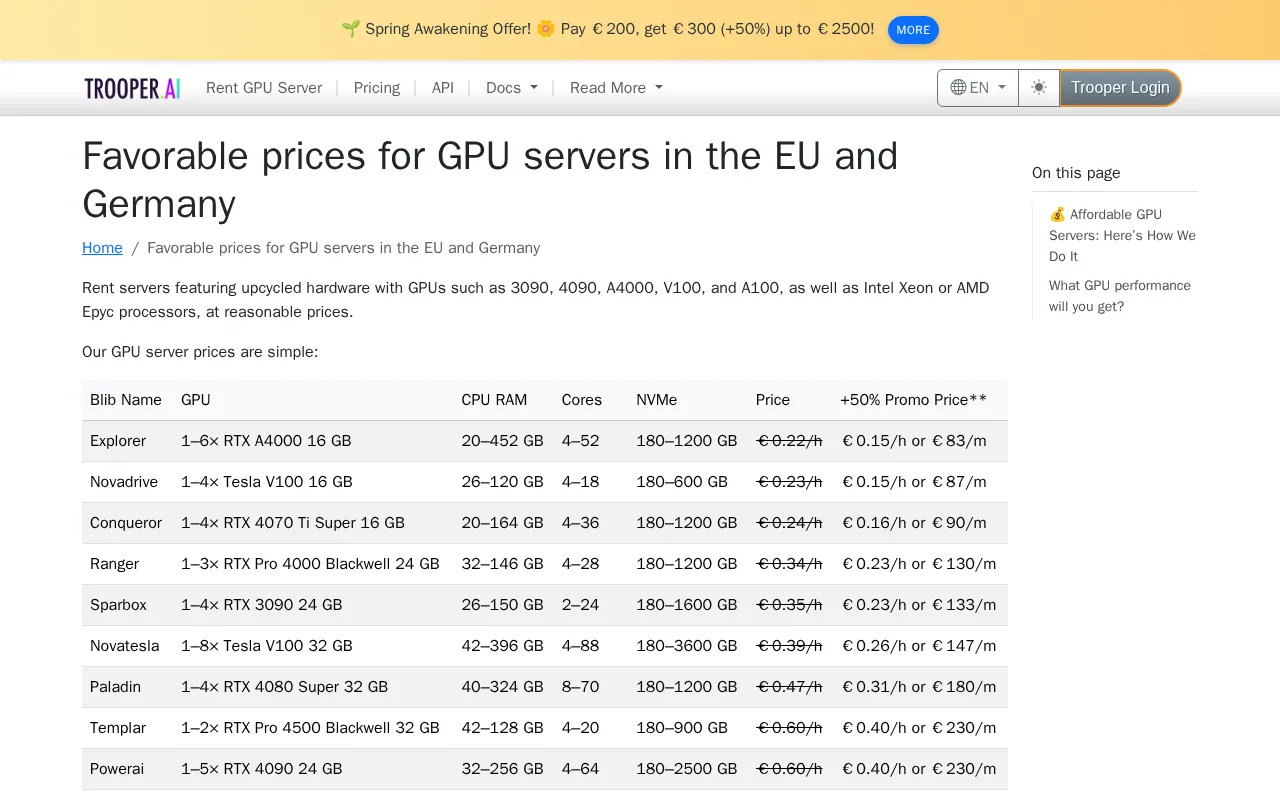
Task: Click the '+50% Promo Price**' column header
Action: tap(914, 400)
